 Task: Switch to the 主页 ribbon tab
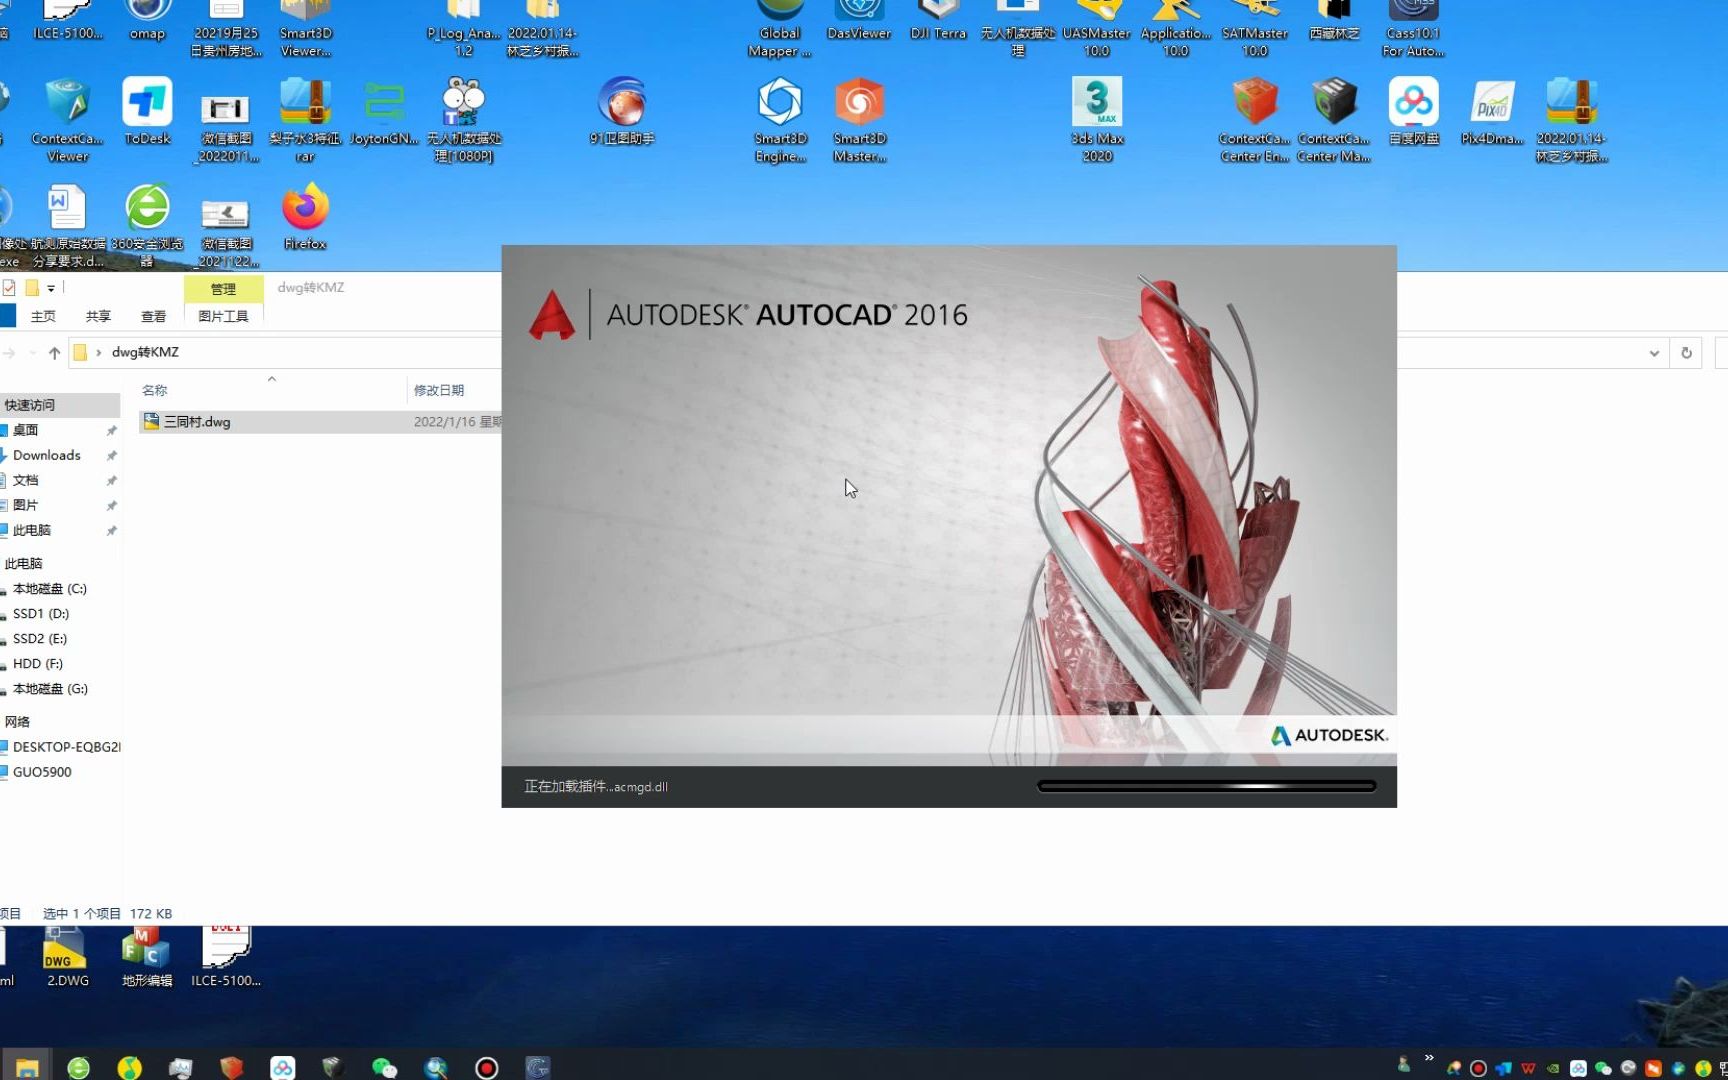[x=43, y=316]
